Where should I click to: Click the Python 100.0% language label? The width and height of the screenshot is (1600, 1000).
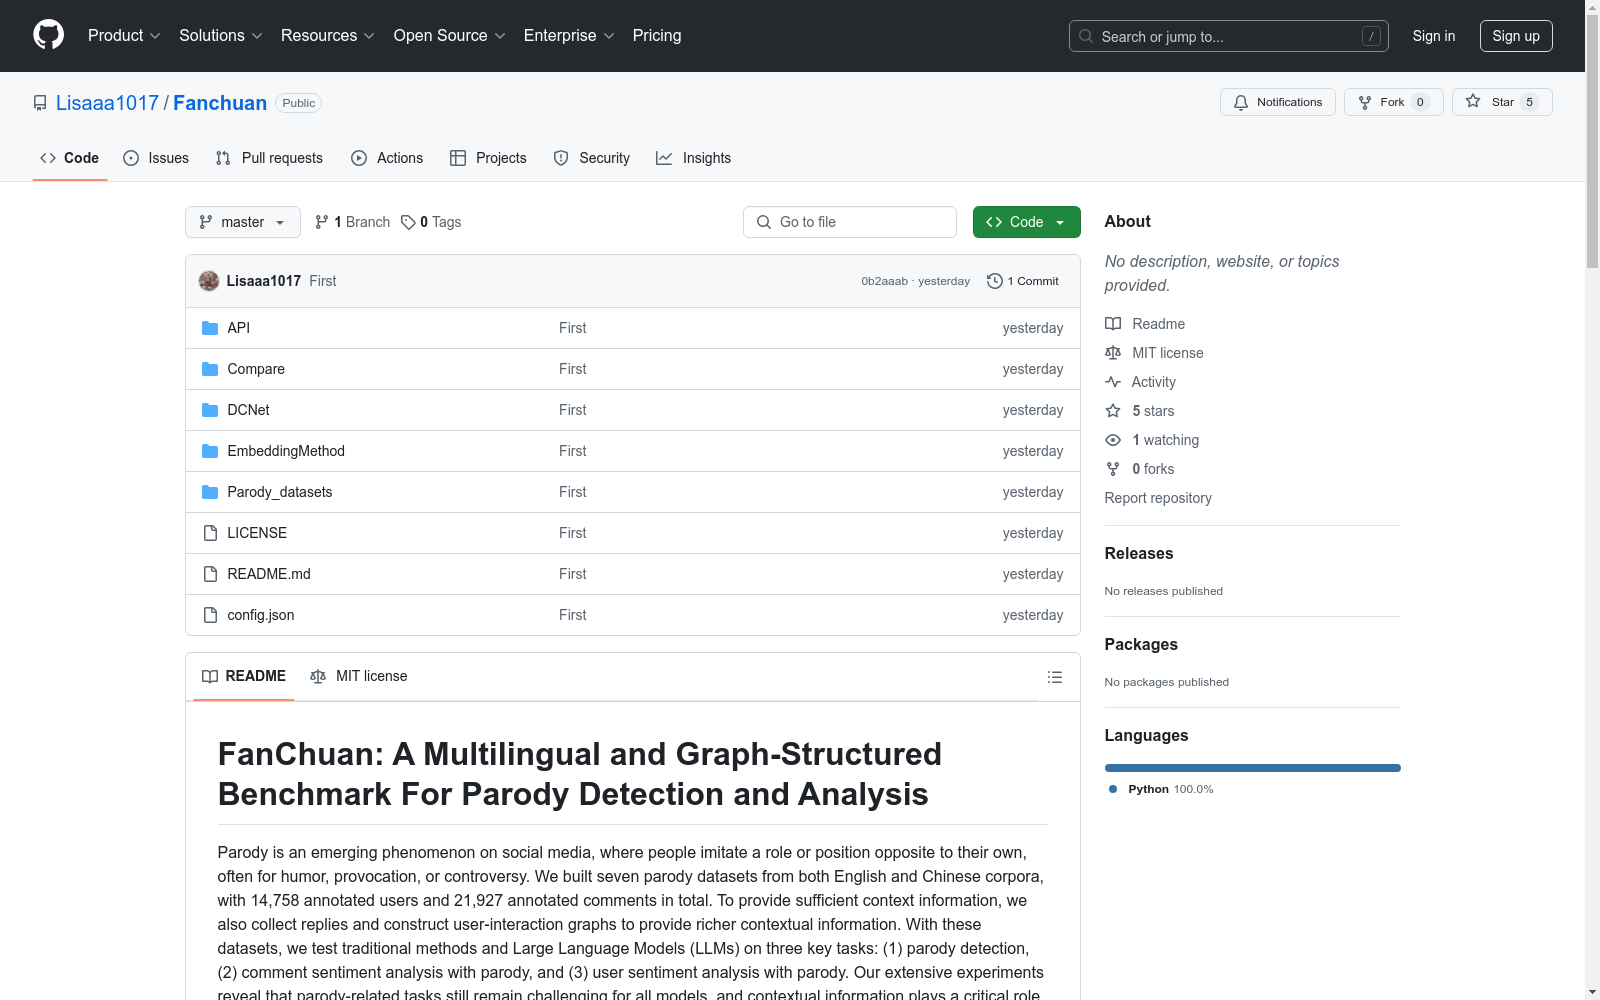coord(1171,789)
